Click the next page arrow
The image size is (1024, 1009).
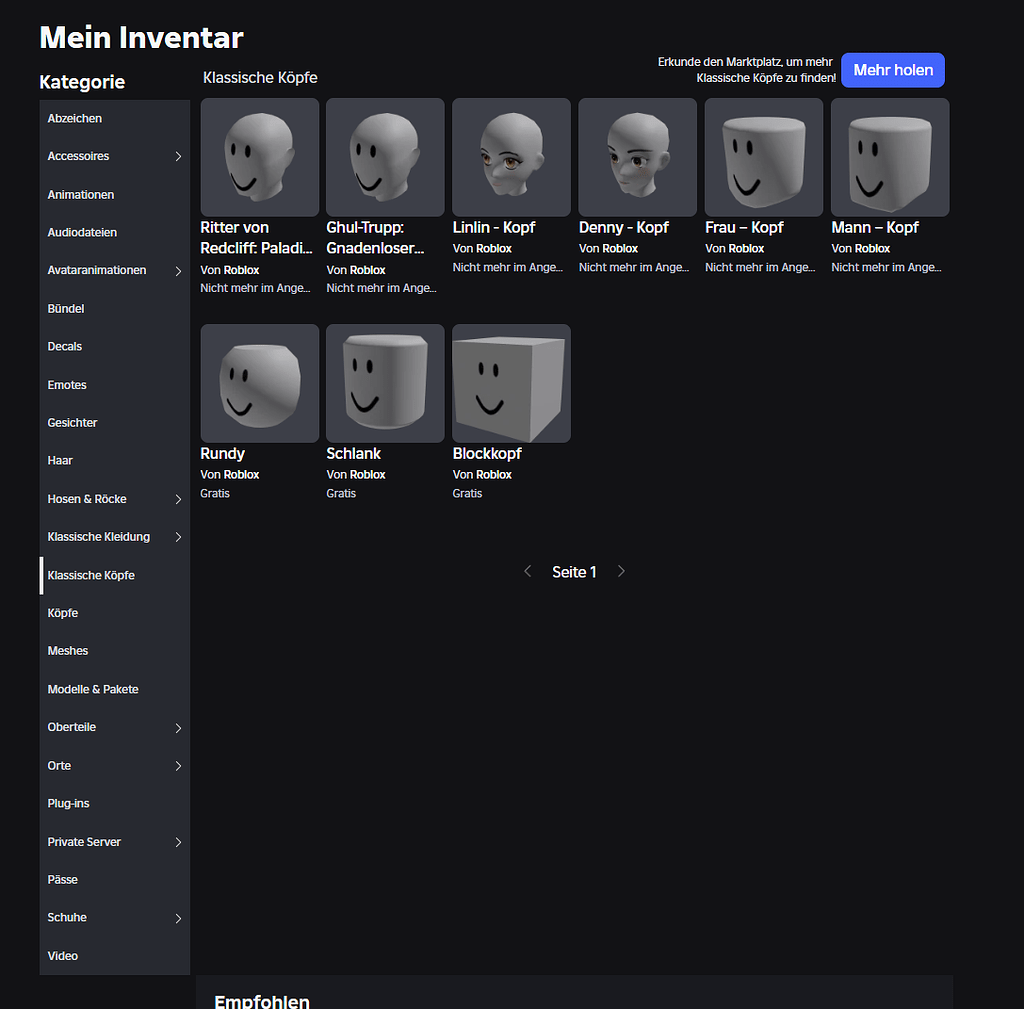(621, 571)
